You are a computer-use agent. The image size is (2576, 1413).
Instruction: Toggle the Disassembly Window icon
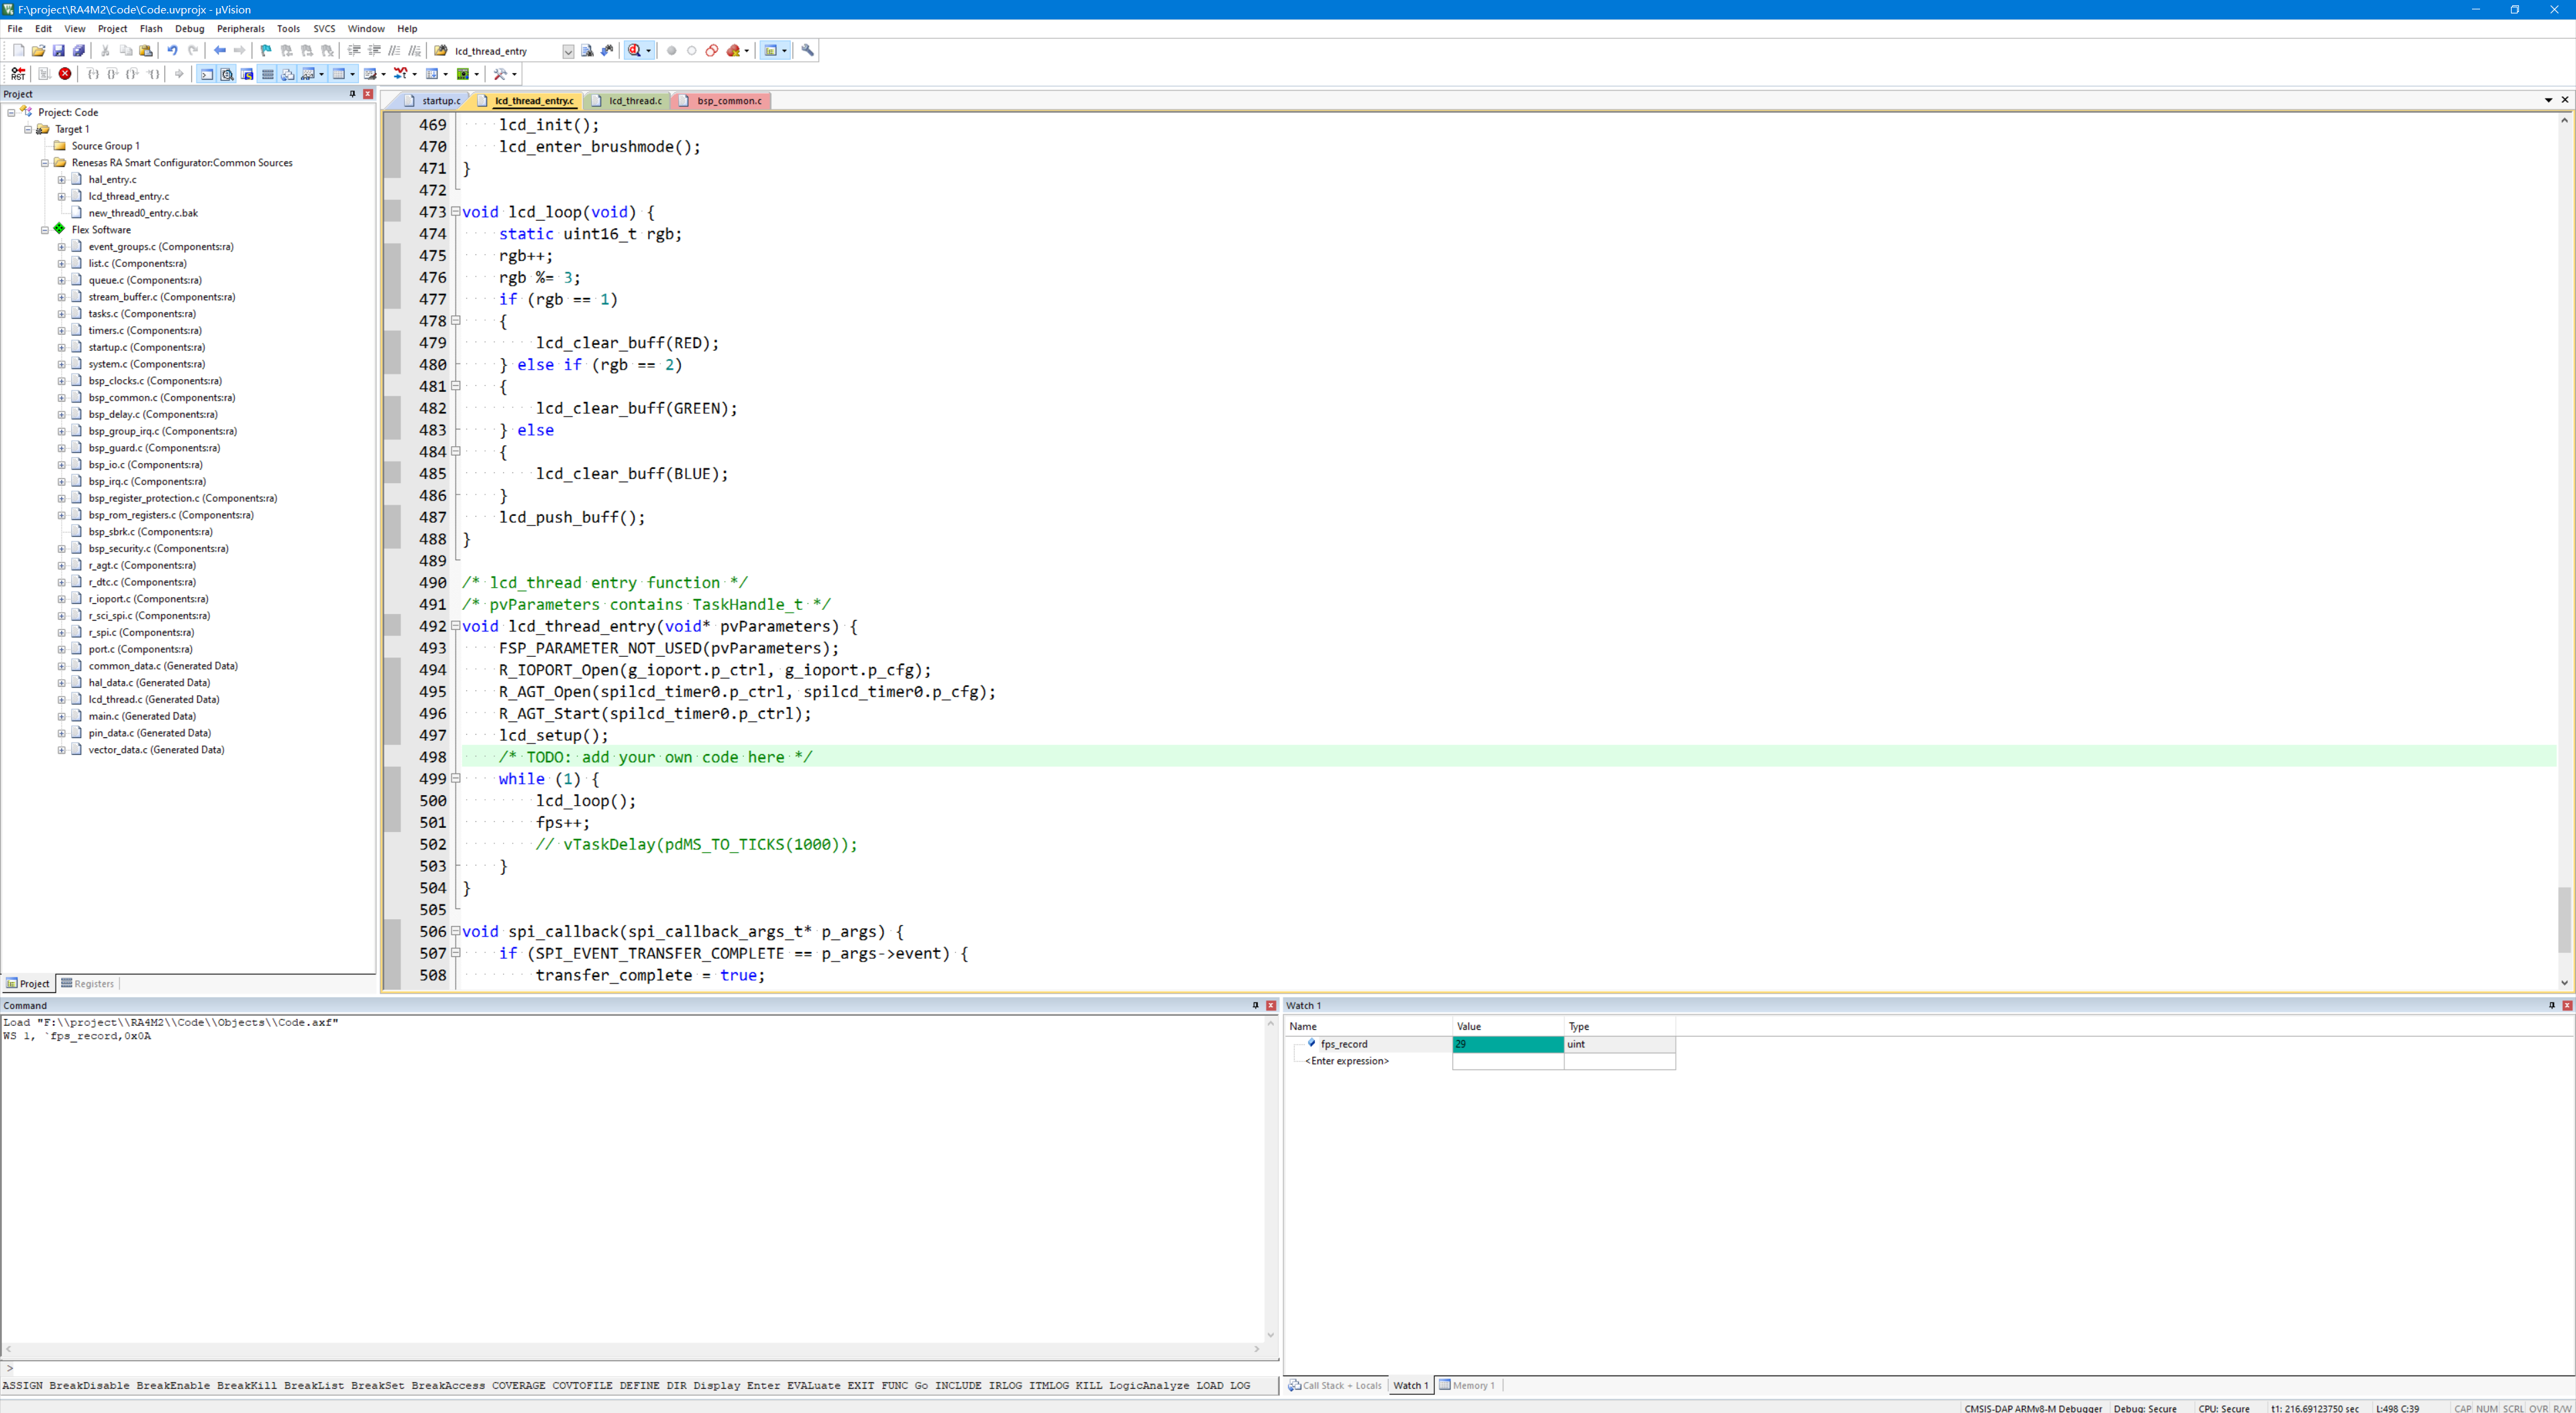click(227, 74)
